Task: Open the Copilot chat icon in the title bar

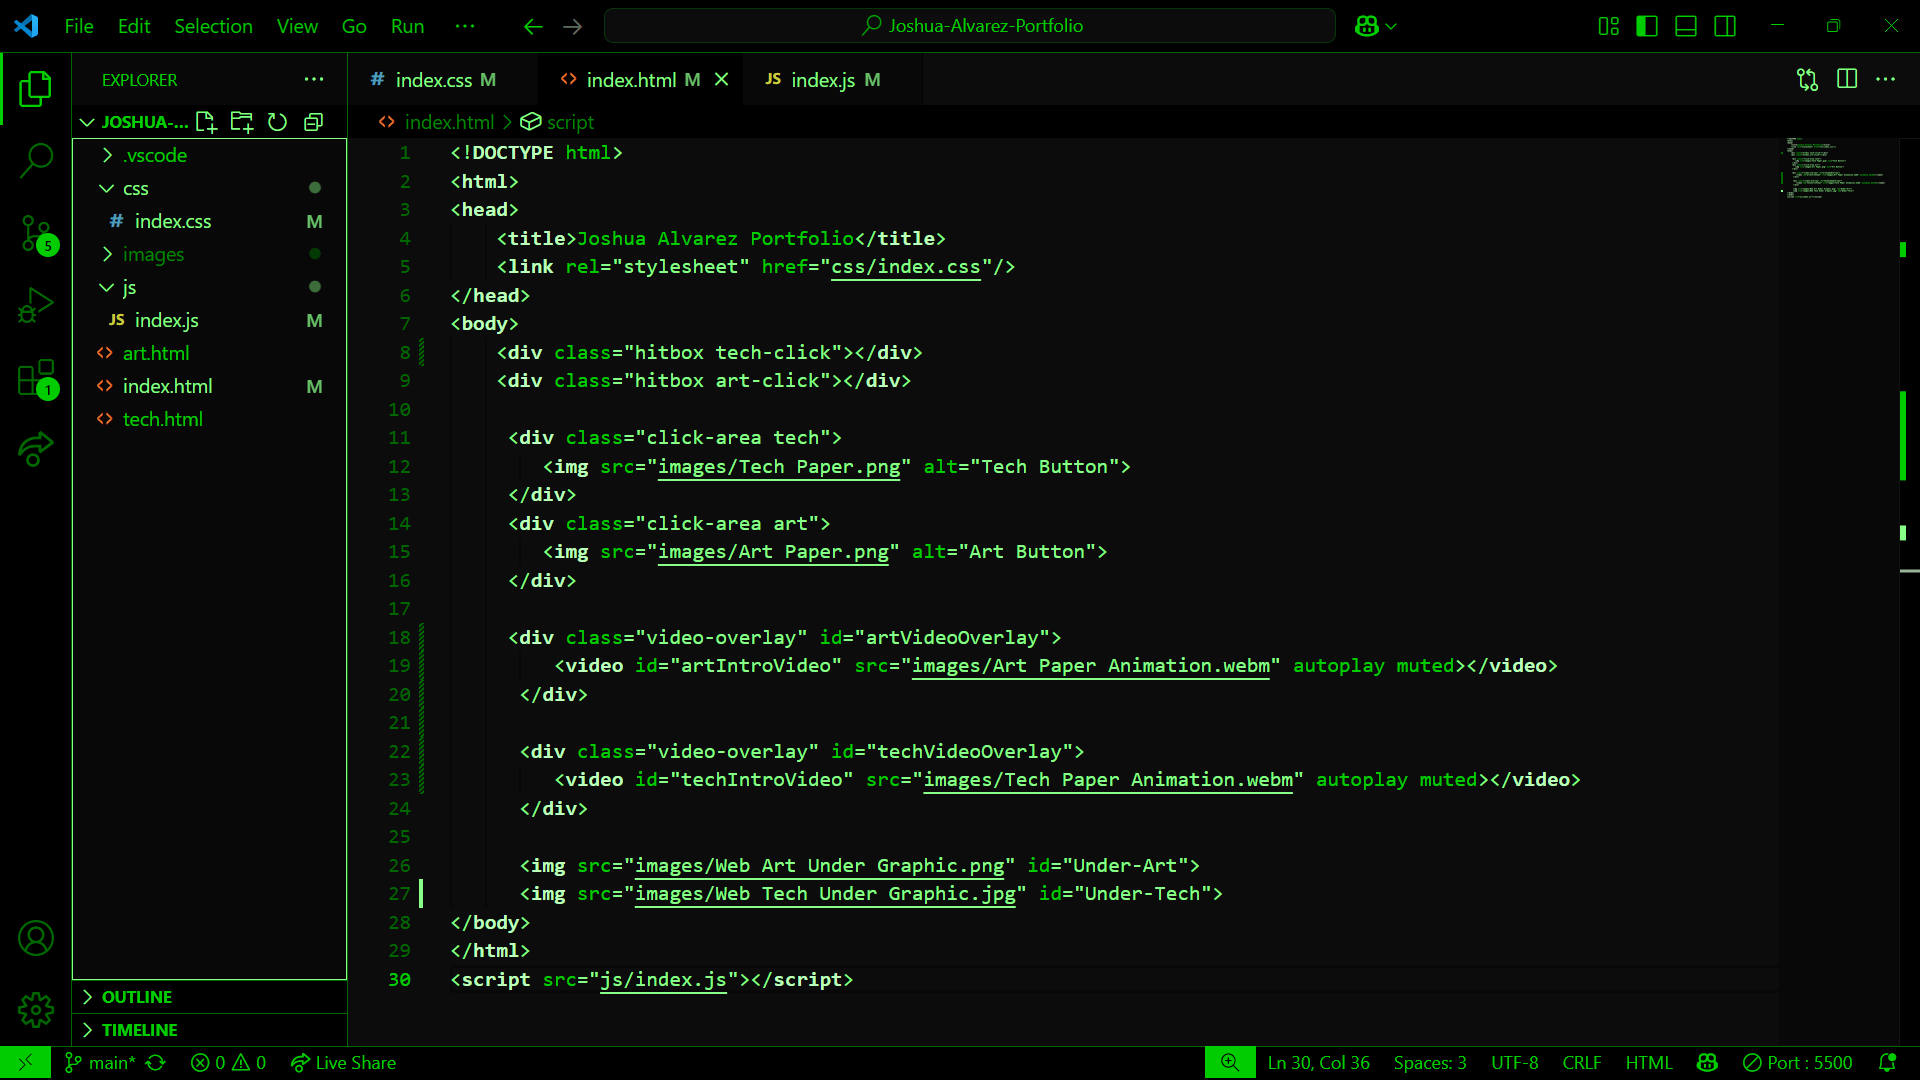Action: tap(1366, 27)
